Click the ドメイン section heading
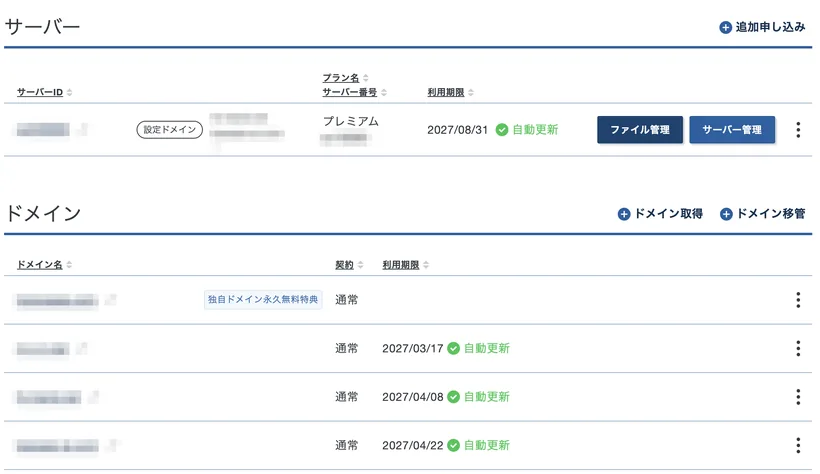The width and height of the screenshot is (820, 474). pyautogui.click(x=43, y=213)
